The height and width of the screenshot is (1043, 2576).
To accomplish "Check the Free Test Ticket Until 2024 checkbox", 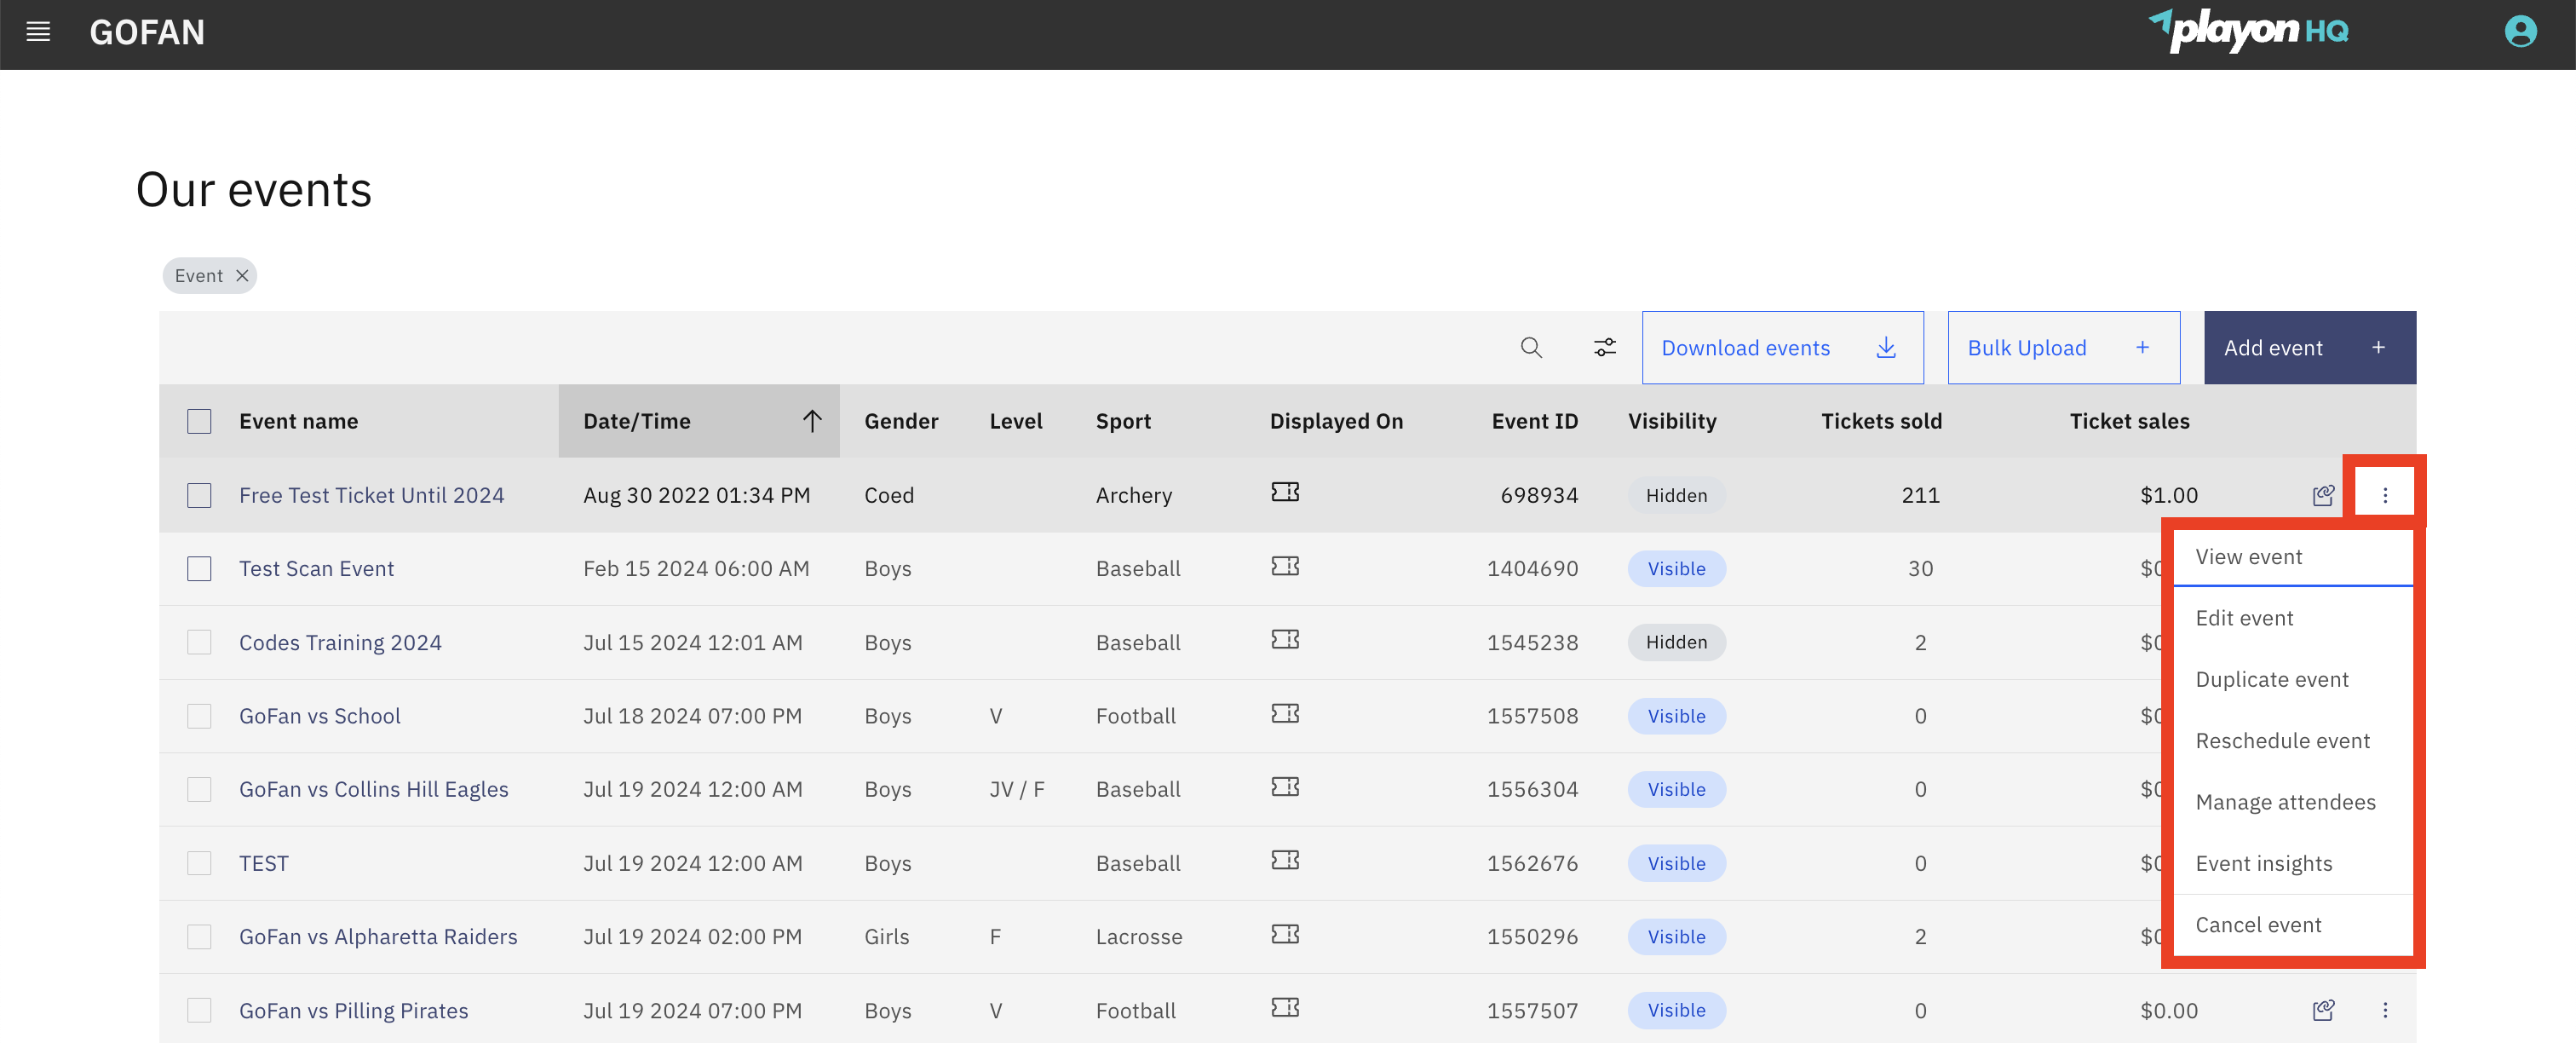I will [x=199, y=495].
